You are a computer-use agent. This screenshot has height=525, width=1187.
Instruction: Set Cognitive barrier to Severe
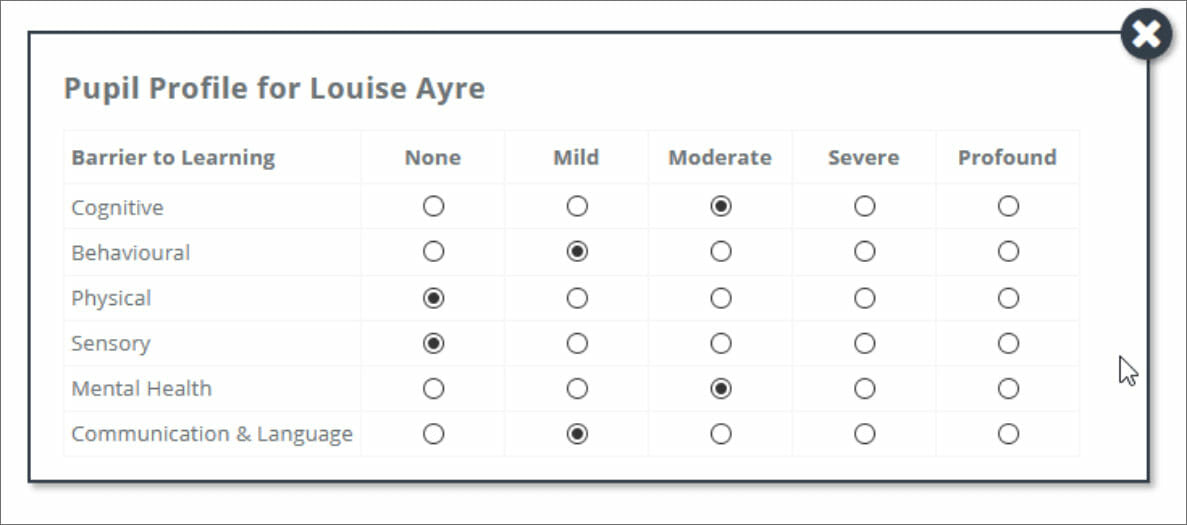pos(865,207)
